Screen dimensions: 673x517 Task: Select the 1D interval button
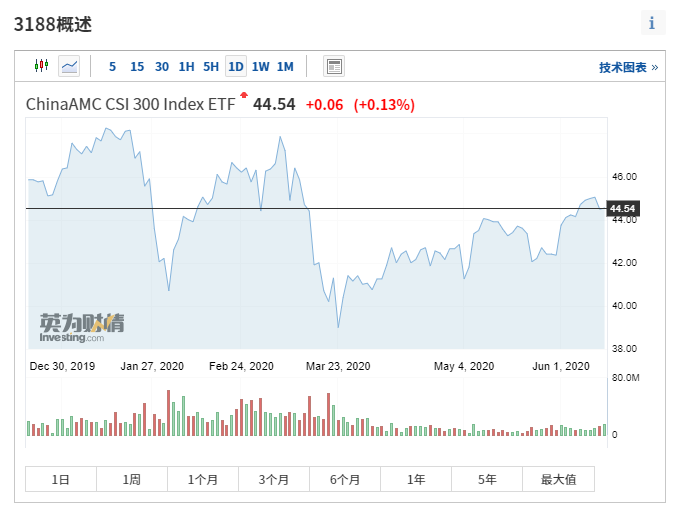[236, 67]
